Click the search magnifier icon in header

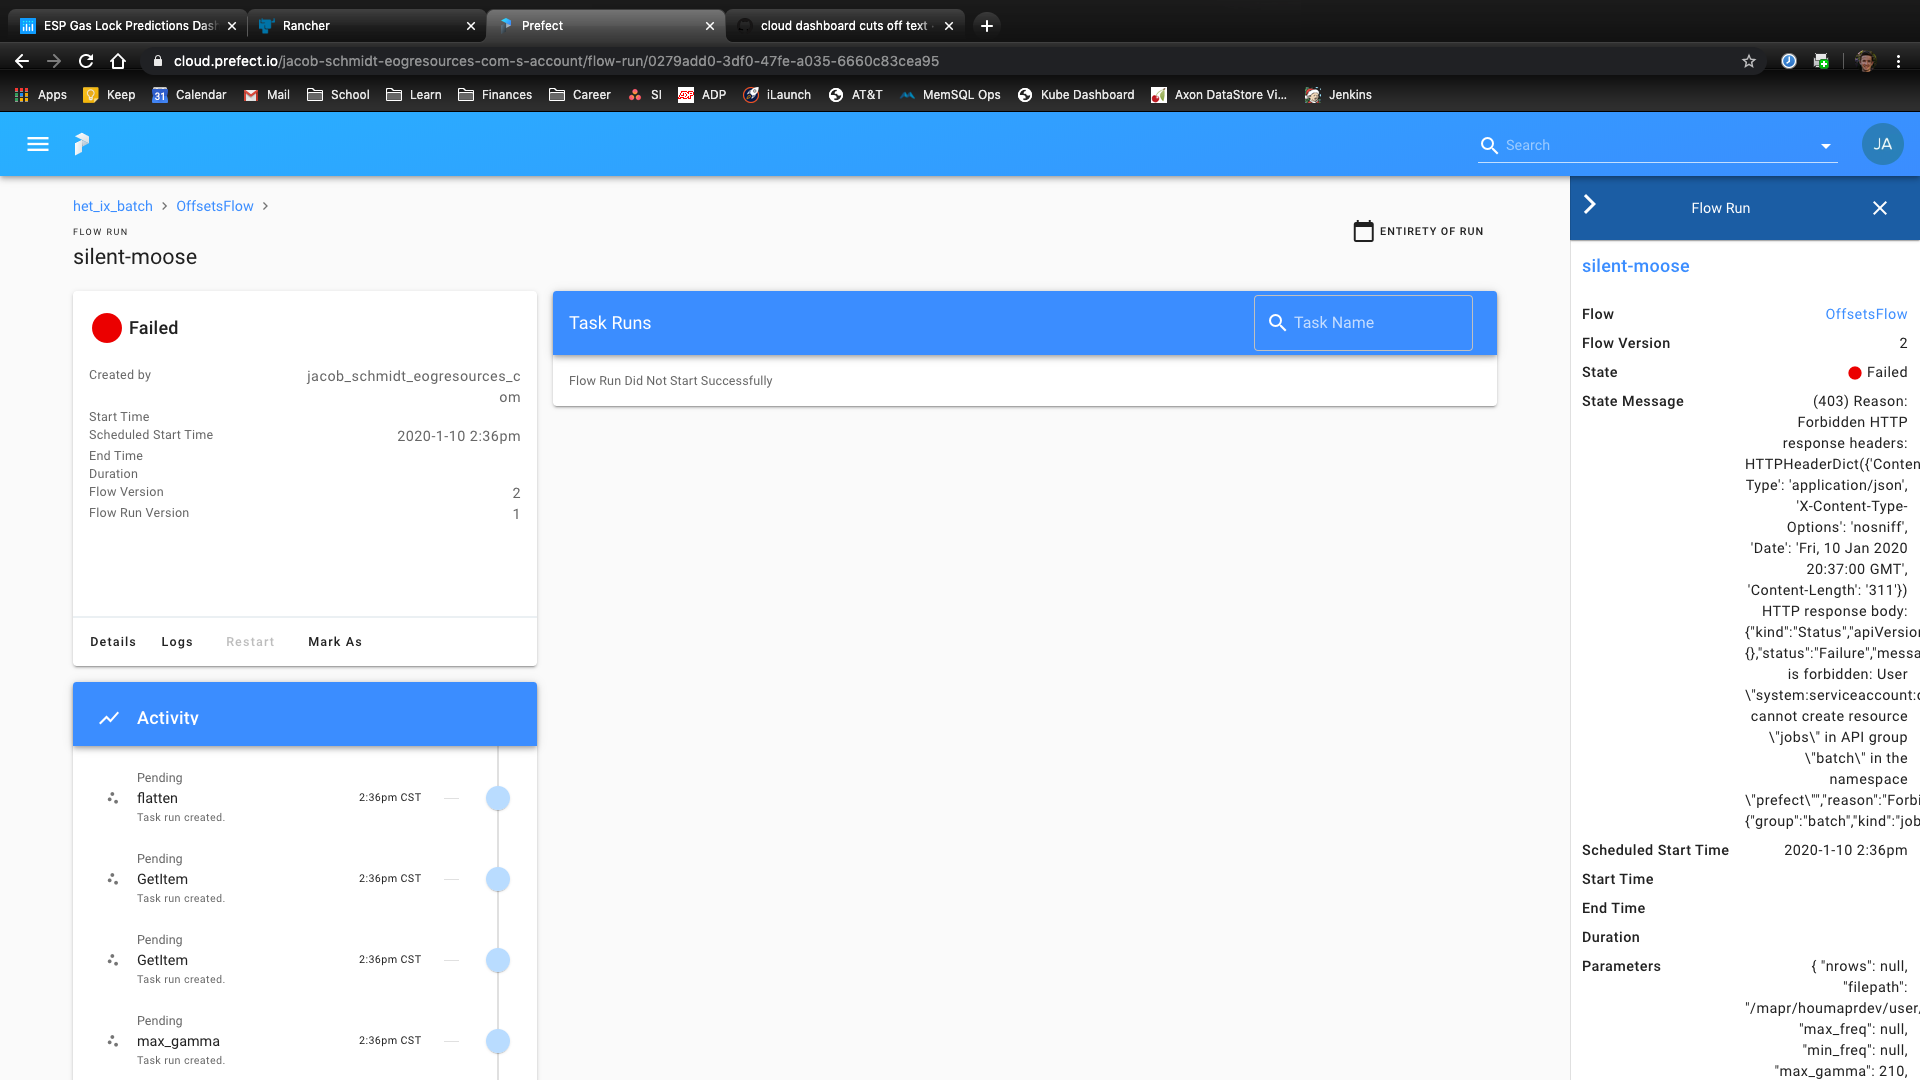[1489, 145]
